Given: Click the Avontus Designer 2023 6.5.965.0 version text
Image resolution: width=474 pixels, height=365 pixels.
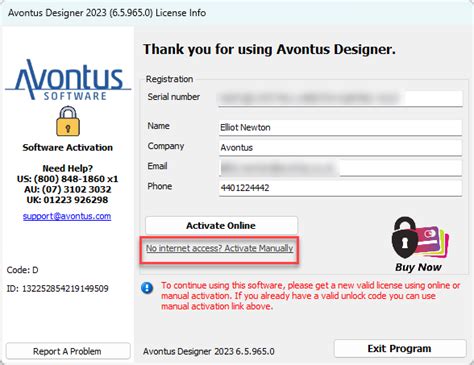Looking at the screenshot, I should tap(209, 352).
